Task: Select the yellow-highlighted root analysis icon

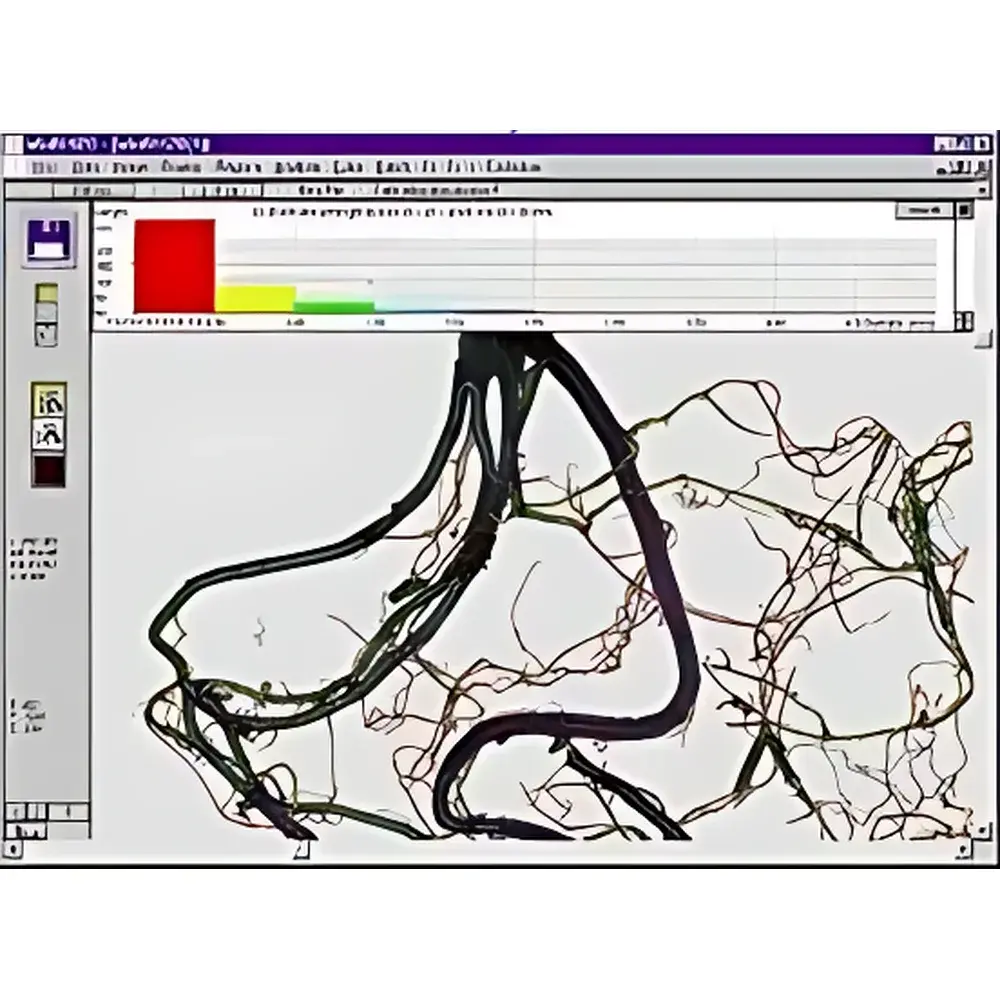Action: click(48, 401)
